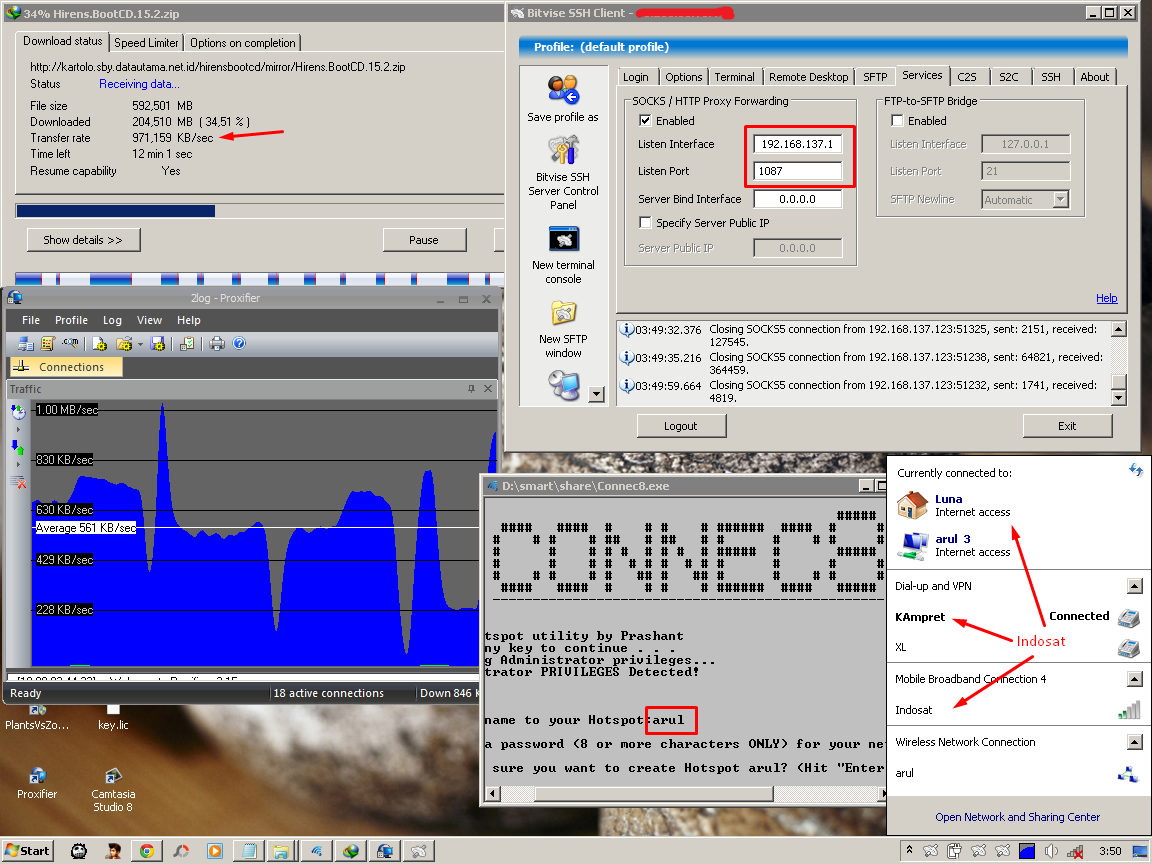Enable FTP-to-SFTP Bridge checkbox
This screenshot has height=864, width=1152.
897,120
